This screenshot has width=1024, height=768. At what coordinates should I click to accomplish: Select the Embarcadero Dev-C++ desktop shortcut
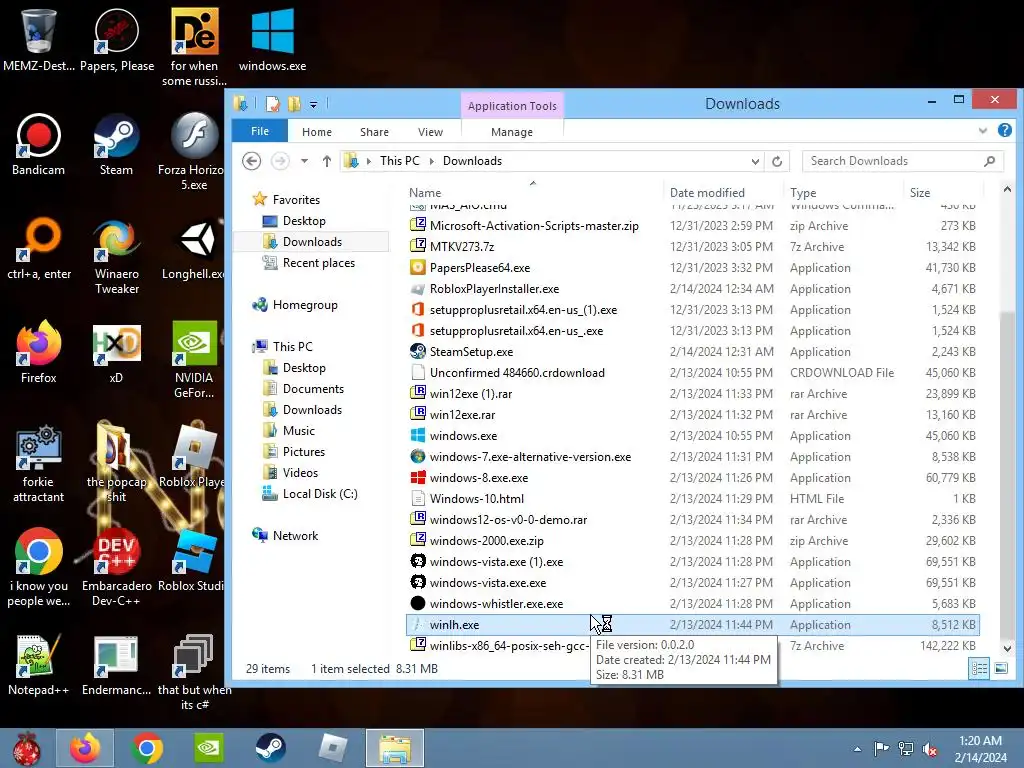coord(116,567)
